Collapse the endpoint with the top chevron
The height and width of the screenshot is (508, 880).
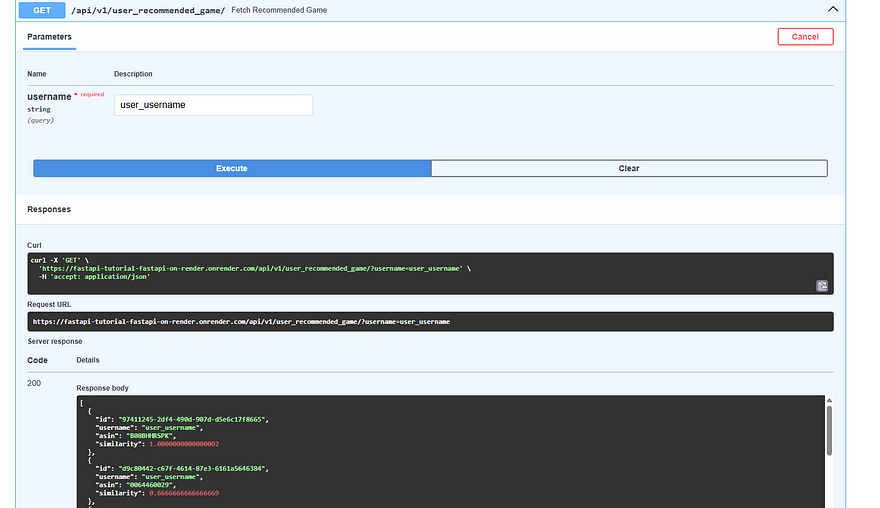[x=831, y=9]
